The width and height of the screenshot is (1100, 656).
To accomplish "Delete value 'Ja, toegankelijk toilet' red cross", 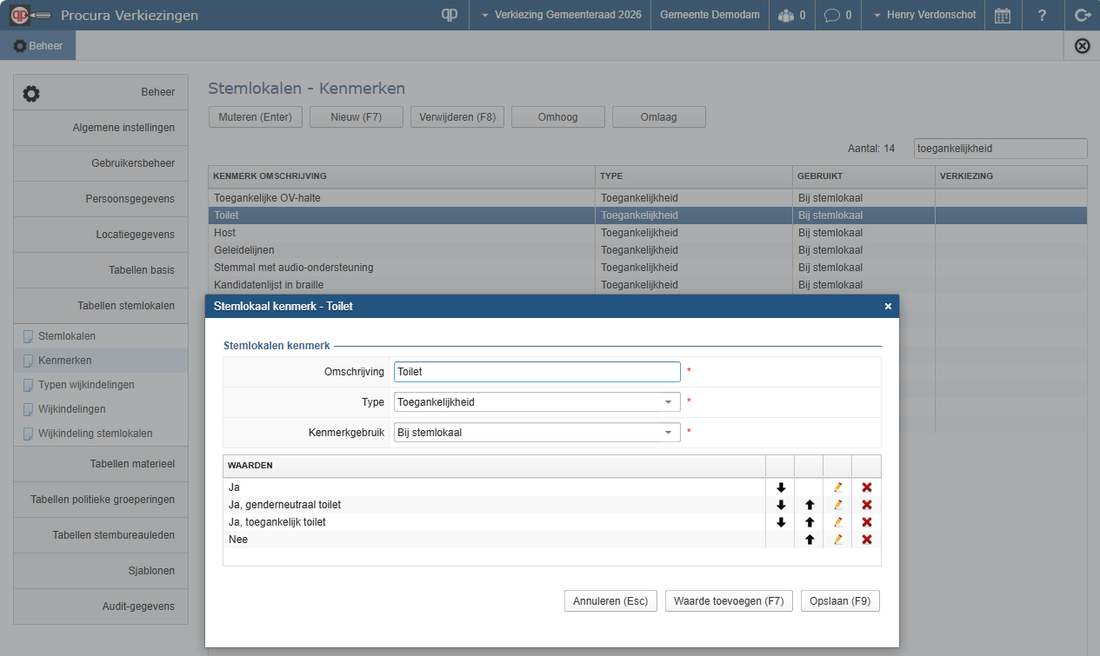I will tap(867, 522).
